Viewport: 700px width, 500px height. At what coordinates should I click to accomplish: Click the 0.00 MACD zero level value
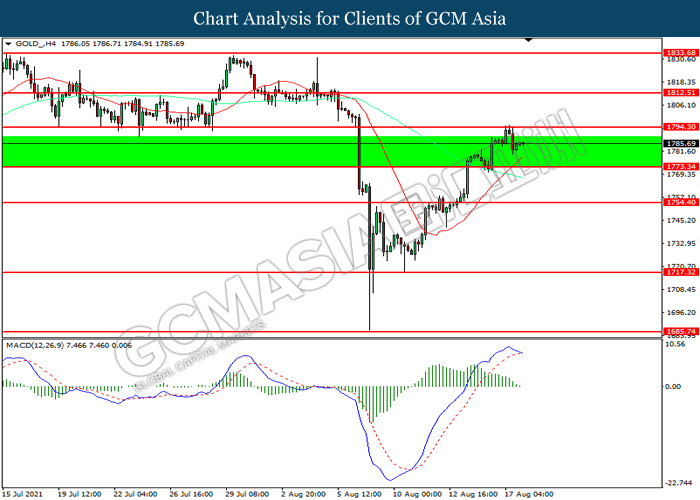pos(673,387)
